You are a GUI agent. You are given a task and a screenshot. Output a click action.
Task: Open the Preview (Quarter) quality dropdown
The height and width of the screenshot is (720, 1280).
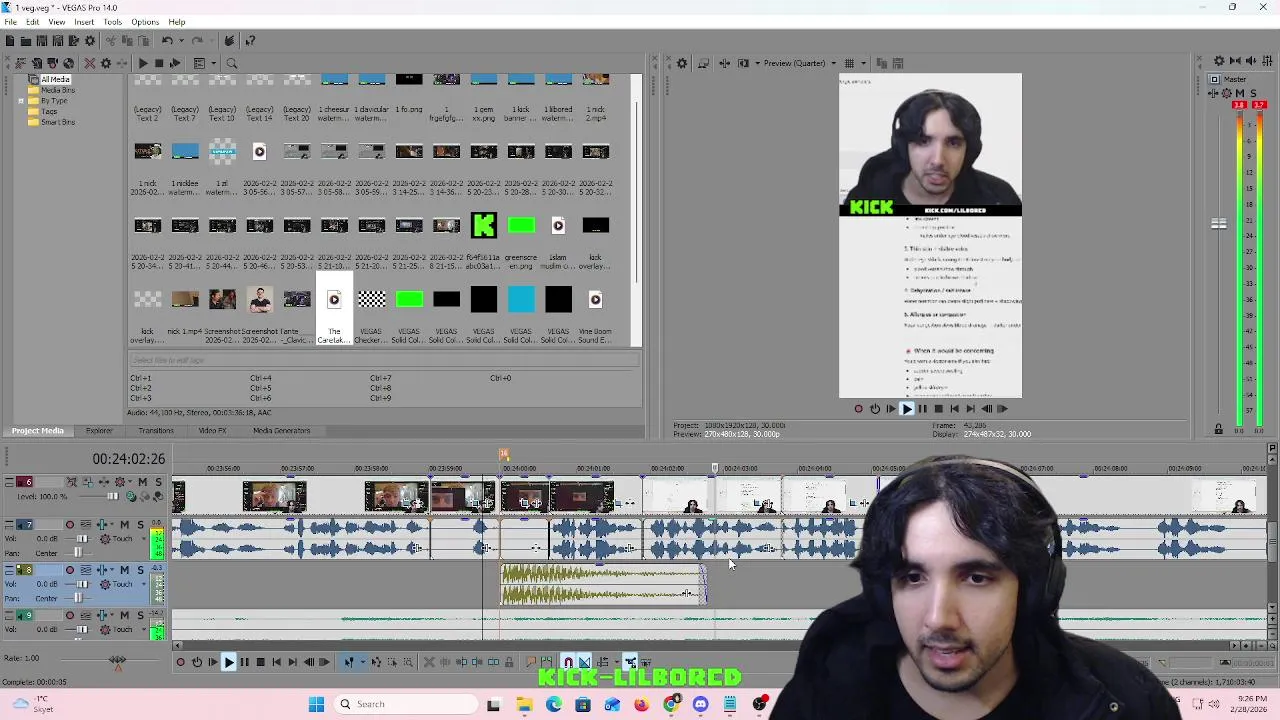pyautogui.click(x=834, y=63)
